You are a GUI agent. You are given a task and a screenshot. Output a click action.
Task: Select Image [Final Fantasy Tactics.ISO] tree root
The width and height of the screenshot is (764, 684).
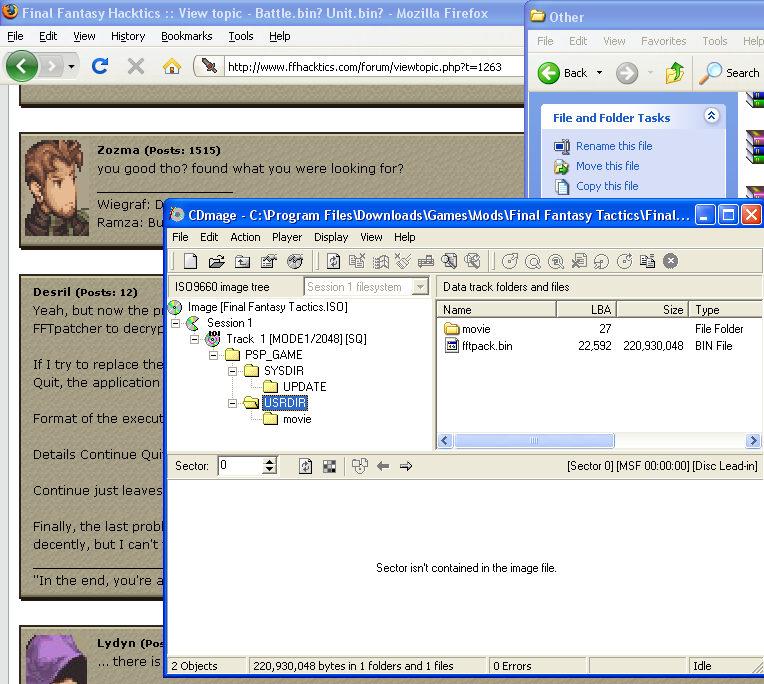267,307
